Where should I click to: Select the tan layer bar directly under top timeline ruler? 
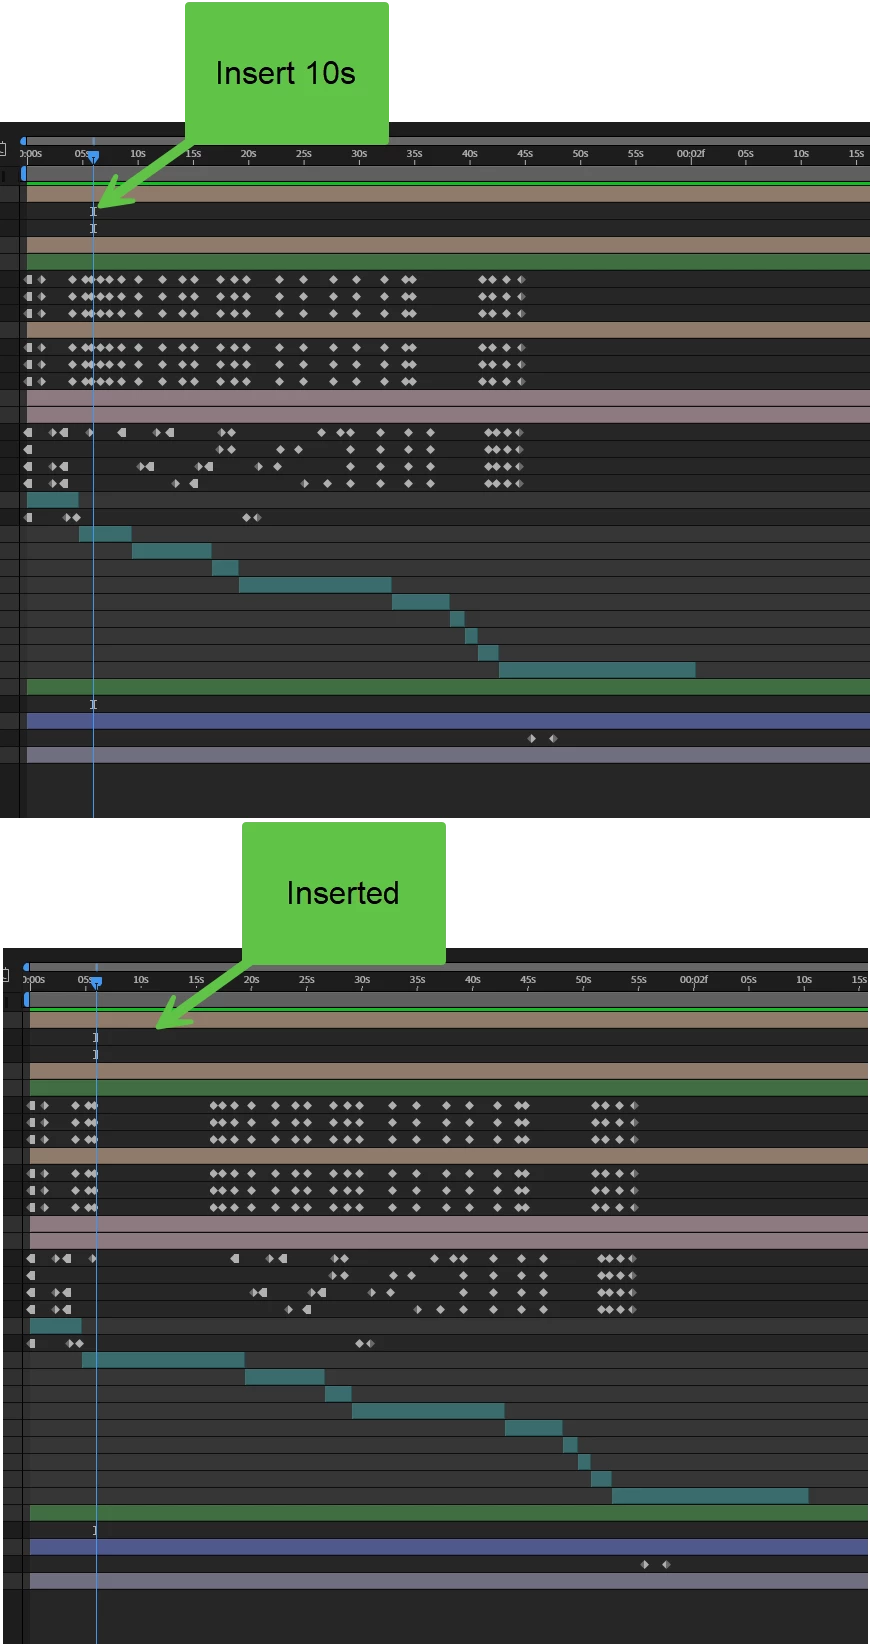(448, 194)
